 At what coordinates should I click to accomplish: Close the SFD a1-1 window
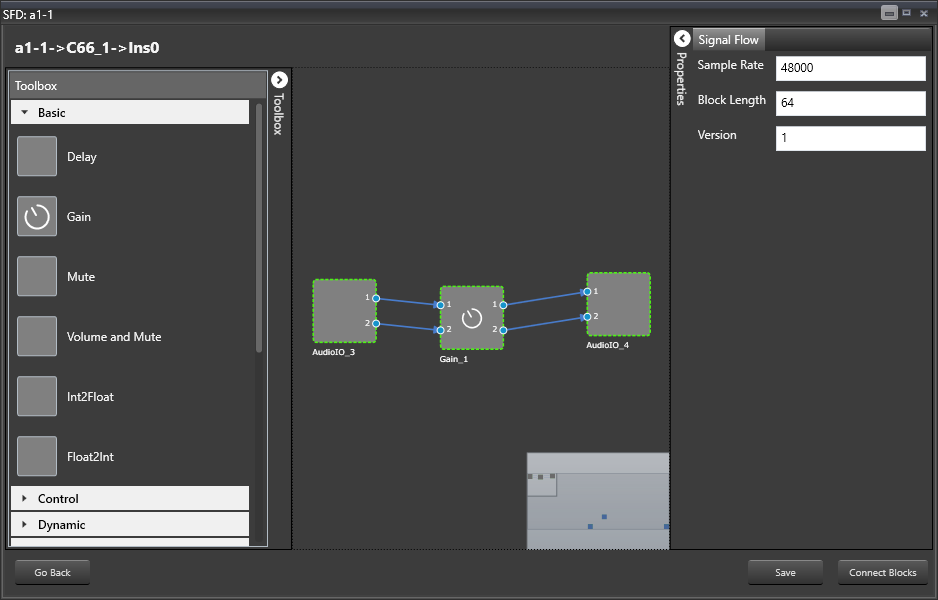point(924,13)
